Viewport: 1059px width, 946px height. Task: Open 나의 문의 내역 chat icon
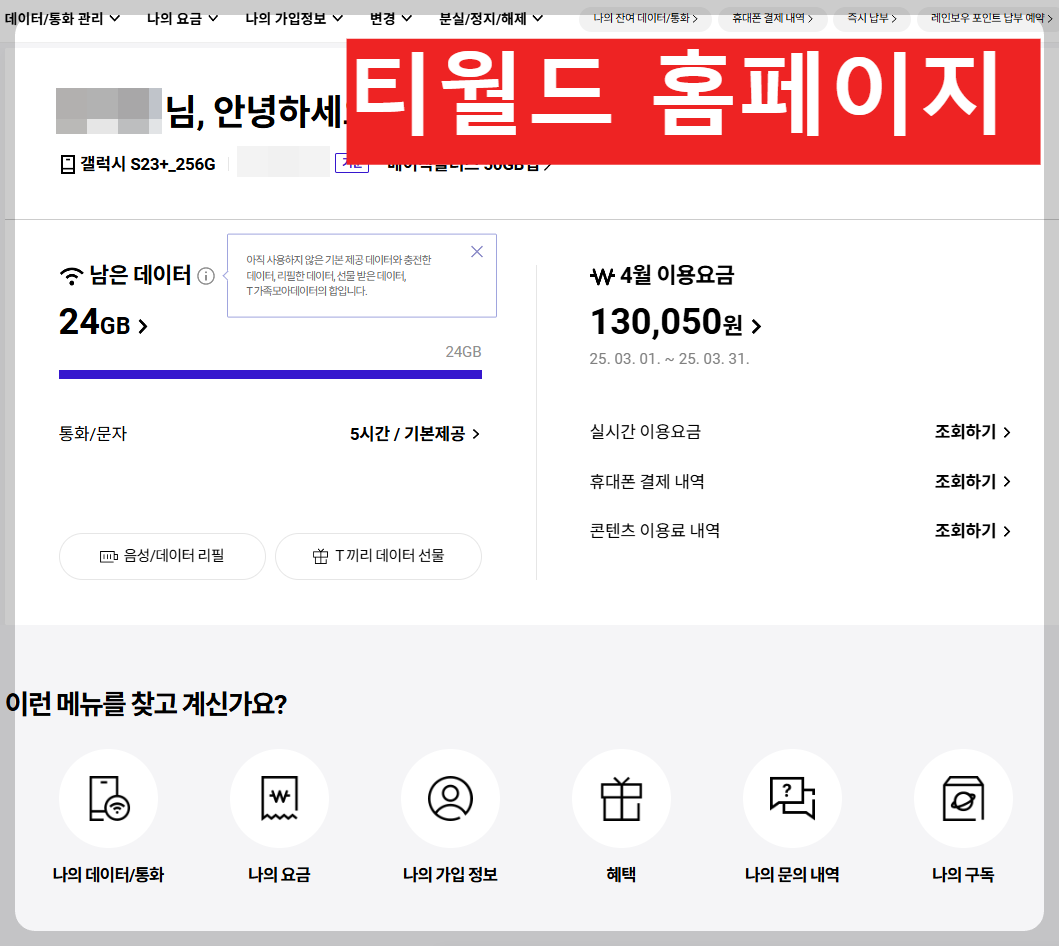pyautogui.click(x=792, y=798)
